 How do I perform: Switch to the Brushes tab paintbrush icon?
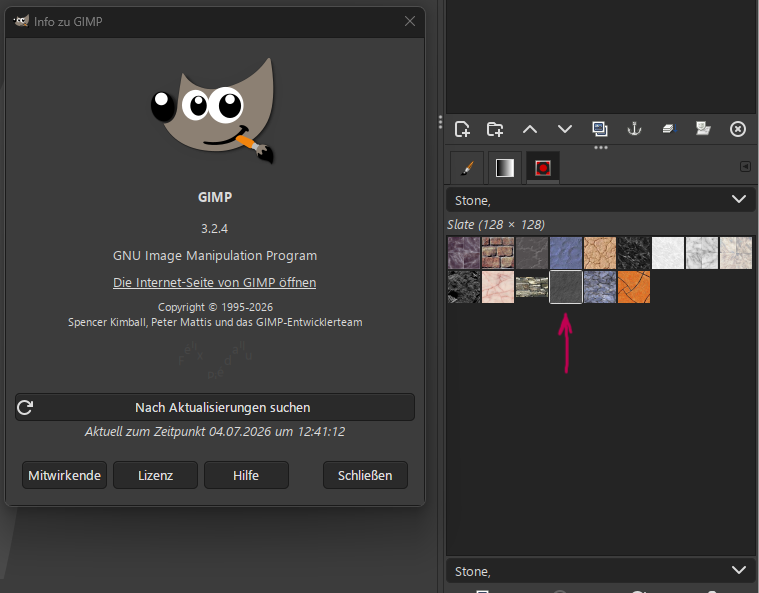coord(467,168)
